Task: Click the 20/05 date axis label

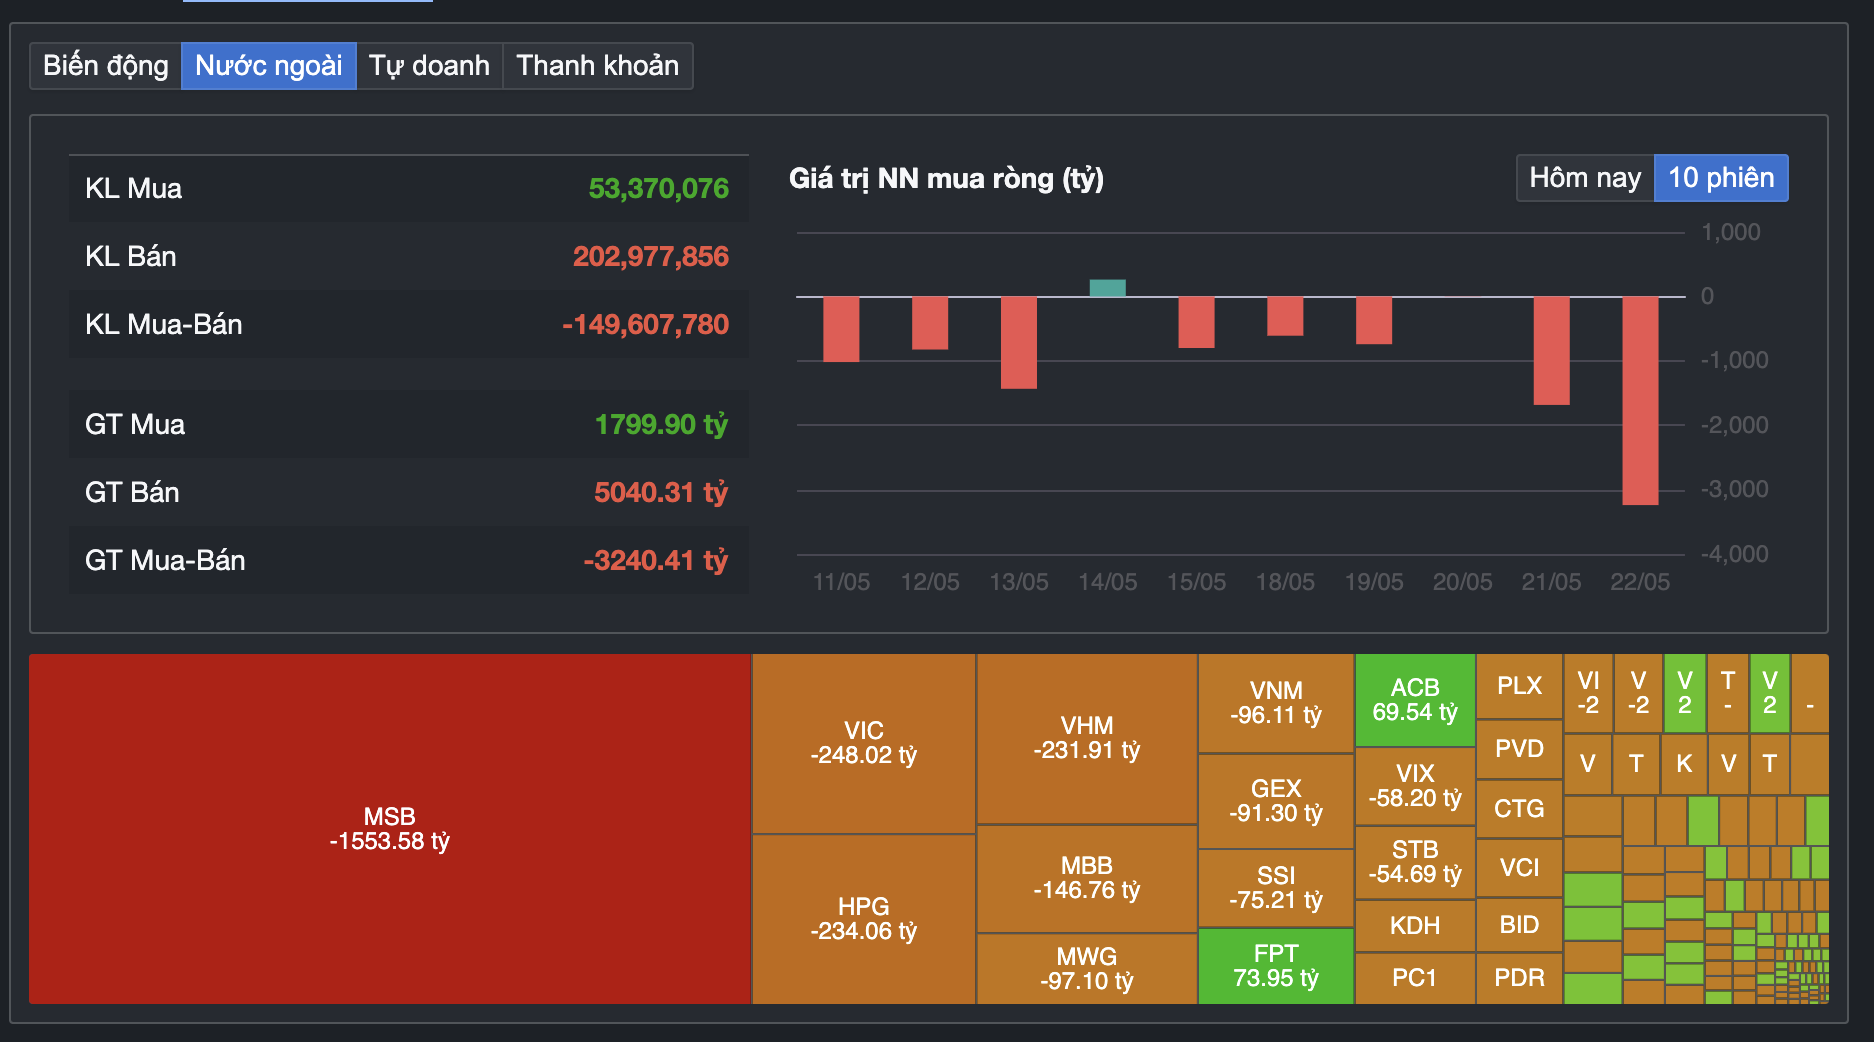Action: pyautogui.click(x=1462, y=582)
